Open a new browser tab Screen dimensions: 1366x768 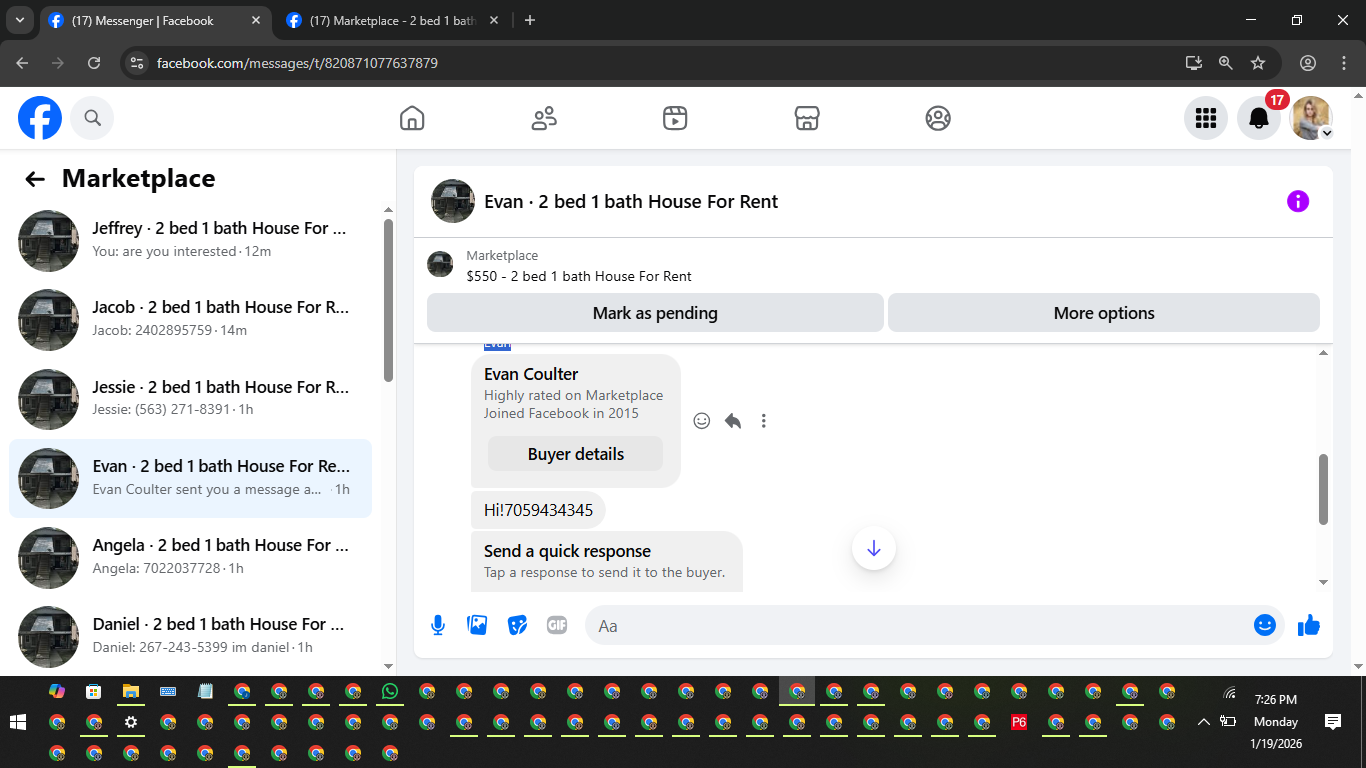(530, 20)
